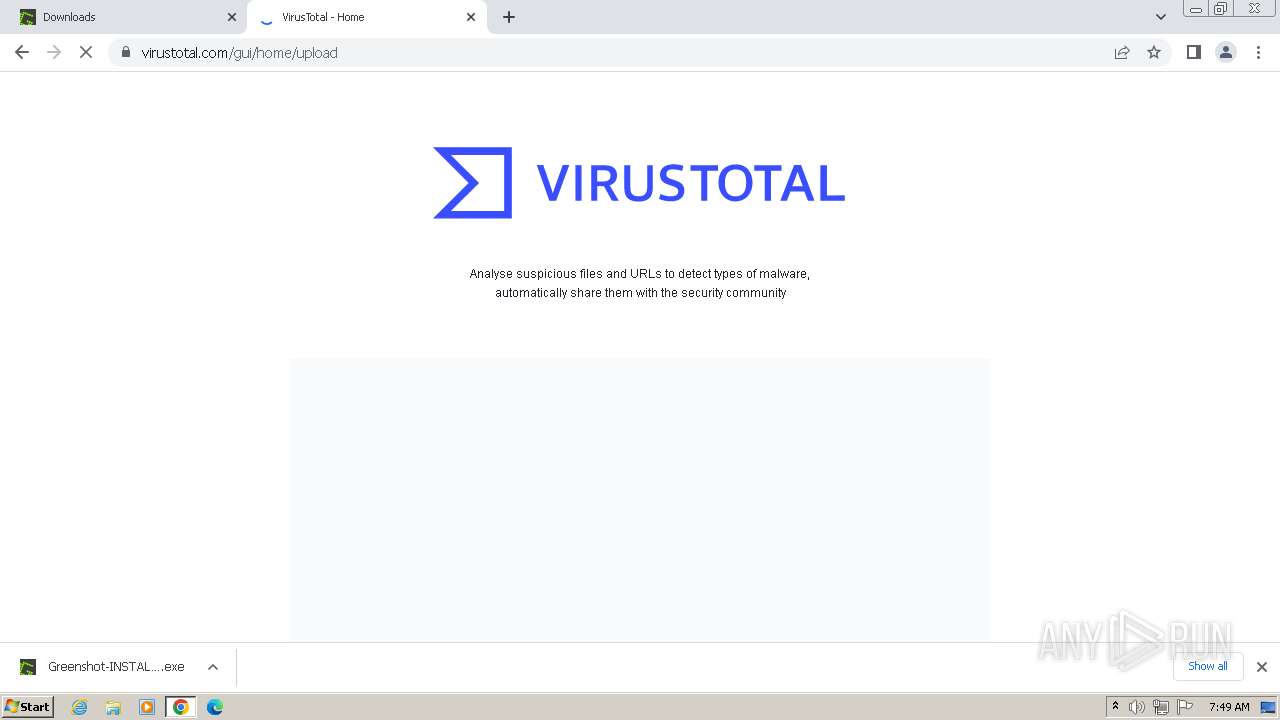
Task: Go back to previous page
Action: [x=22, y=52]
